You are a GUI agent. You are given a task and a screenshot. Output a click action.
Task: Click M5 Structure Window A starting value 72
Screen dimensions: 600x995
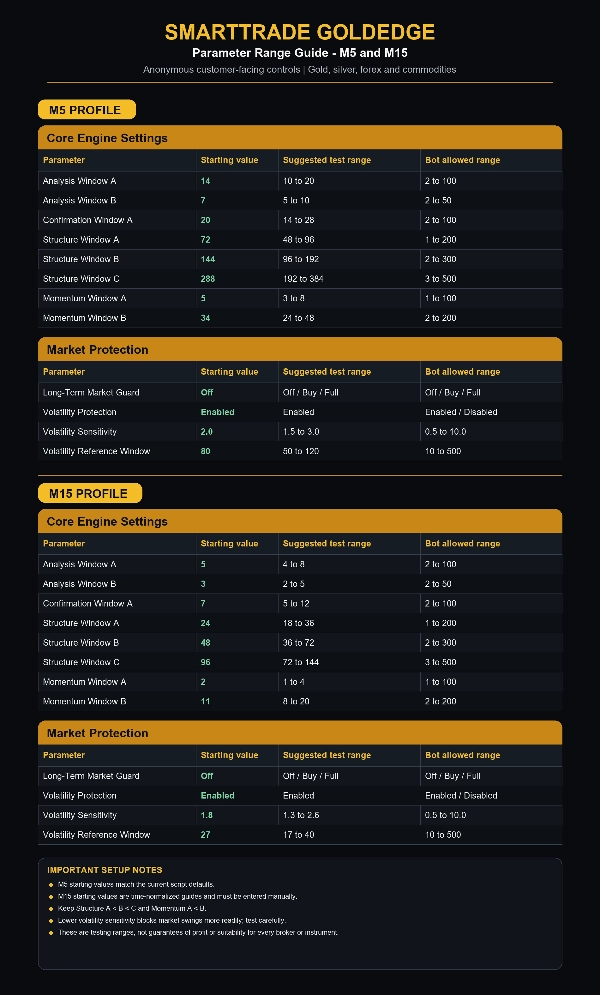(205, 240)
